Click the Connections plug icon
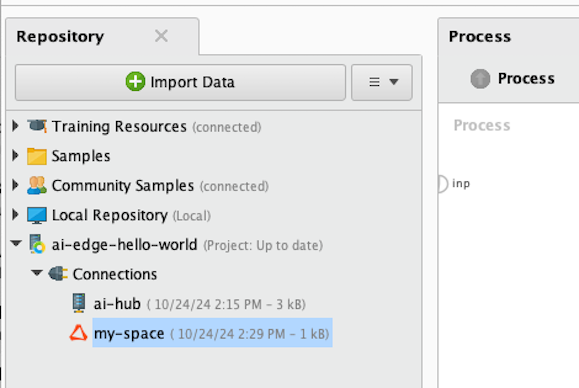The height and width of the screenshot is (388, 579). [58, 274]
